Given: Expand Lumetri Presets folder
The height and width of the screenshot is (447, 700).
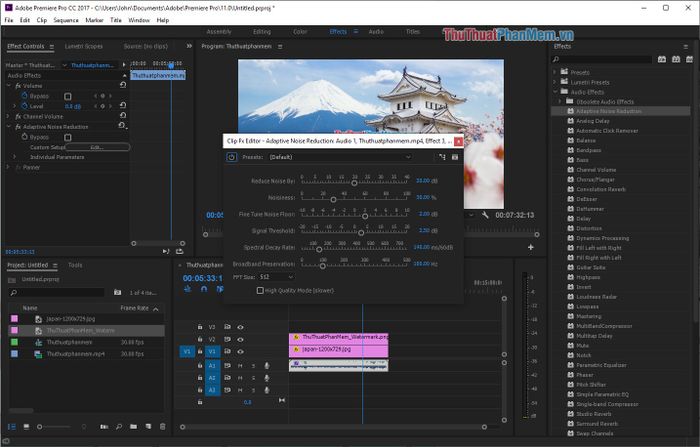Looking at the screenshot, I should 555,82.
